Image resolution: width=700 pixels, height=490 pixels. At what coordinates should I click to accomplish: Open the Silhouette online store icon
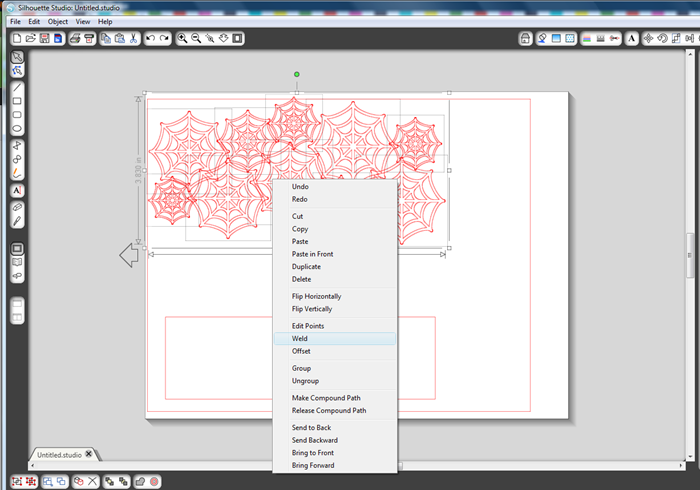point(525,39)
